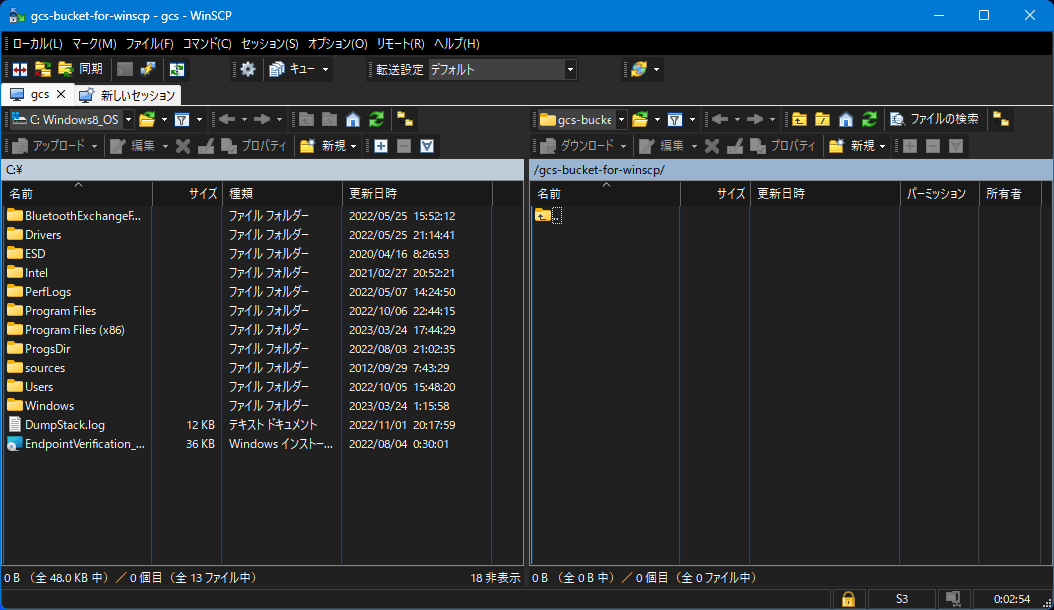Select the Users folder
This screenshot has height=610, width=1054.
[x=39, y=387]
